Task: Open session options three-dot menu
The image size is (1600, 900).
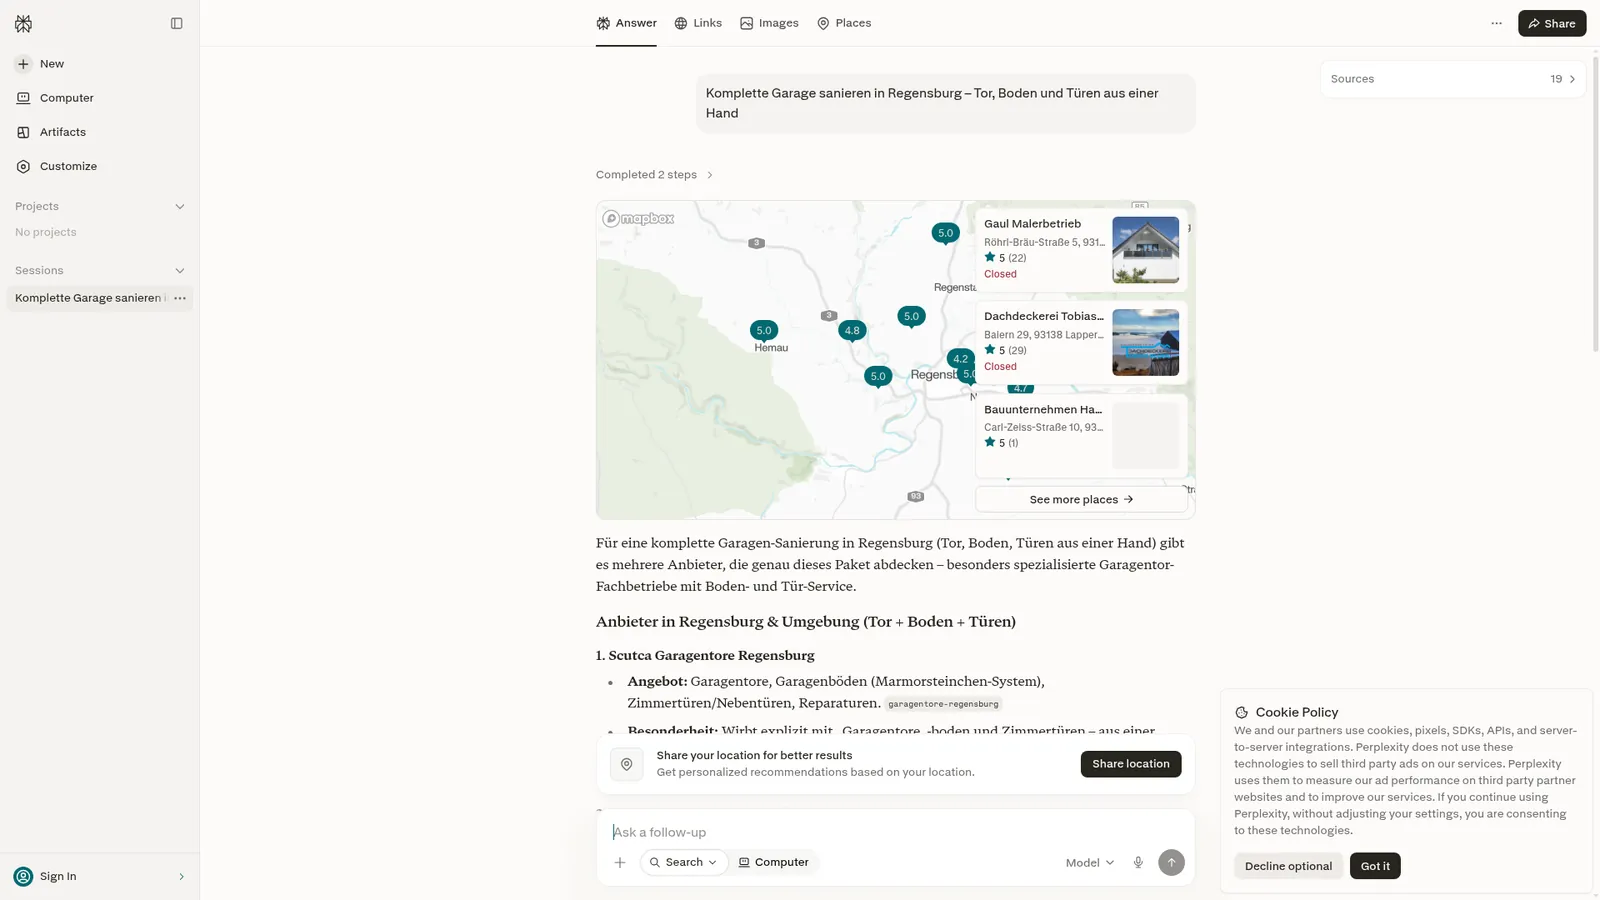Action: (x=180, y=298)
